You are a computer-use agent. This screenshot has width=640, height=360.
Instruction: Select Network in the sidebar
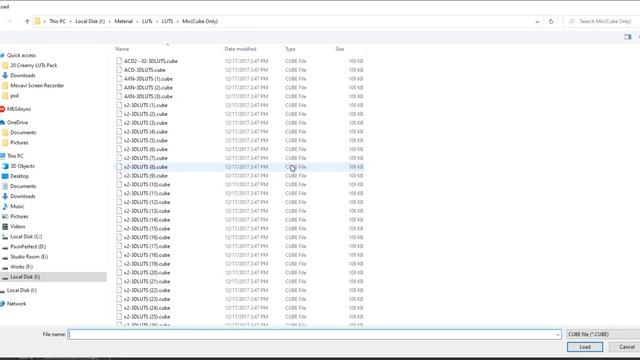(16, 304)
